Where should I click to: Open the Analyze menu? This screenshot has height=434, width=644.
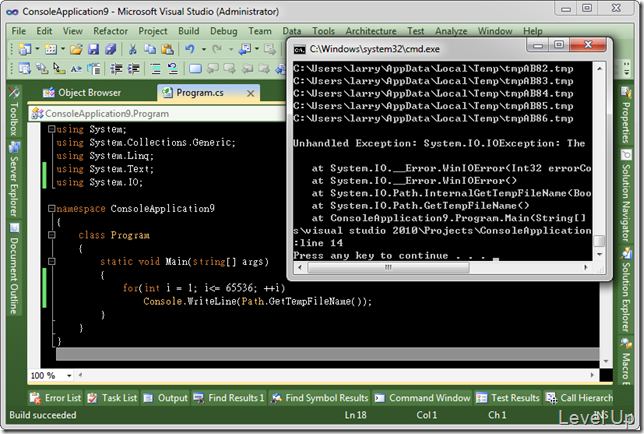[451, 31]
